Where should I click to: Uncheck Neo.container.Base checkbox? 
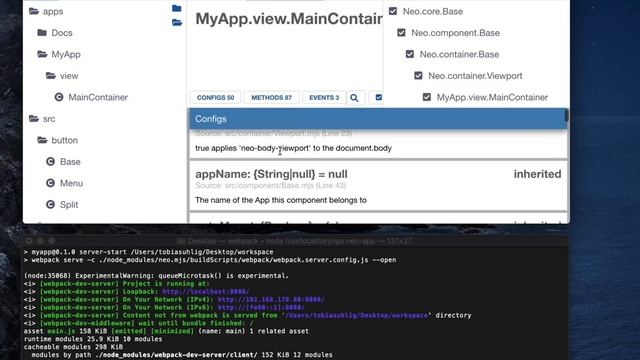point(410,54)
